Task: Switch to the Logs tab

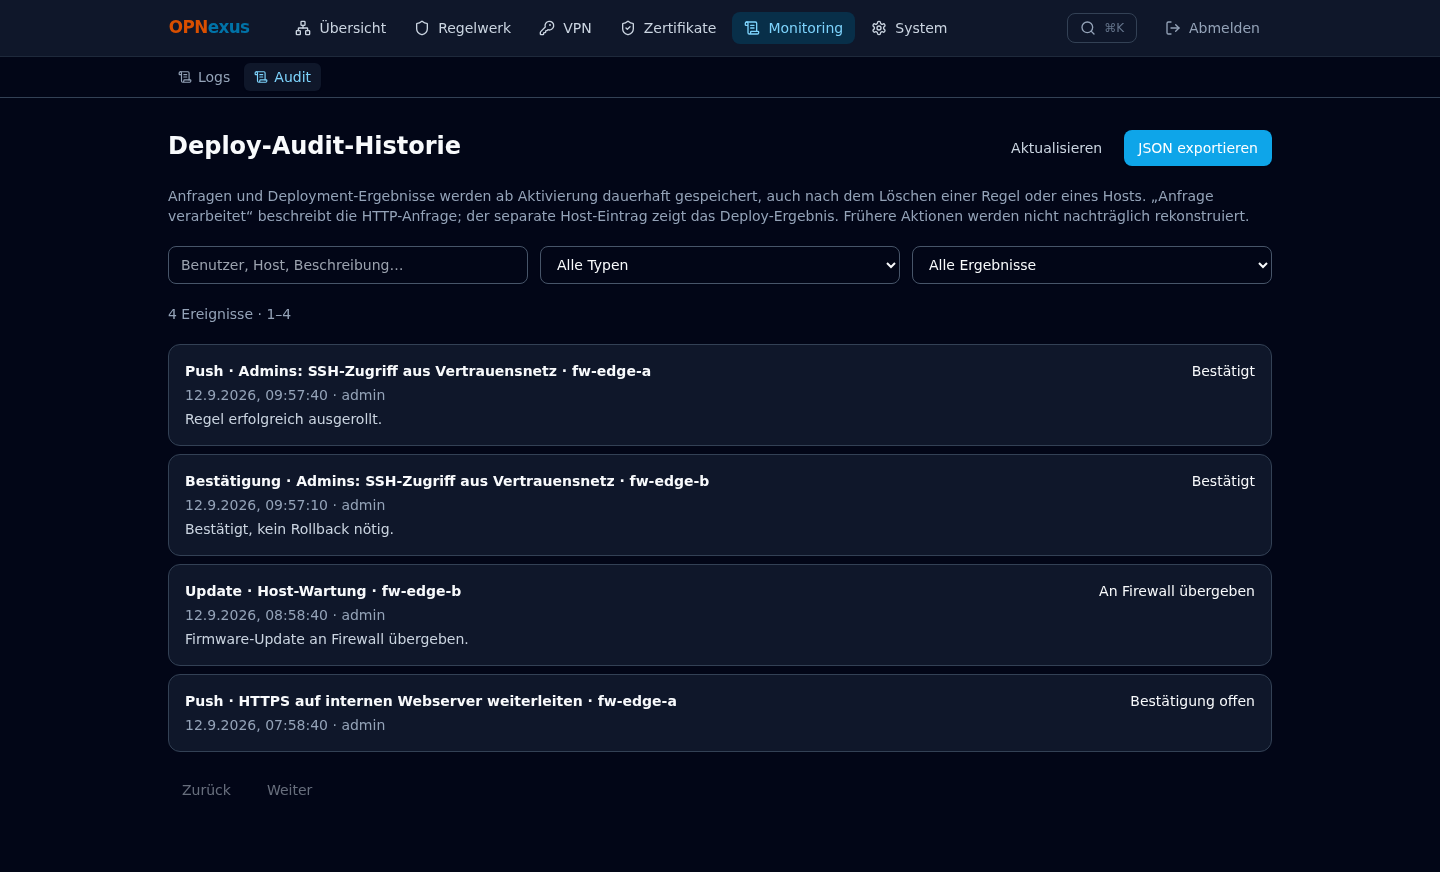Action: (x=204, y=77)
